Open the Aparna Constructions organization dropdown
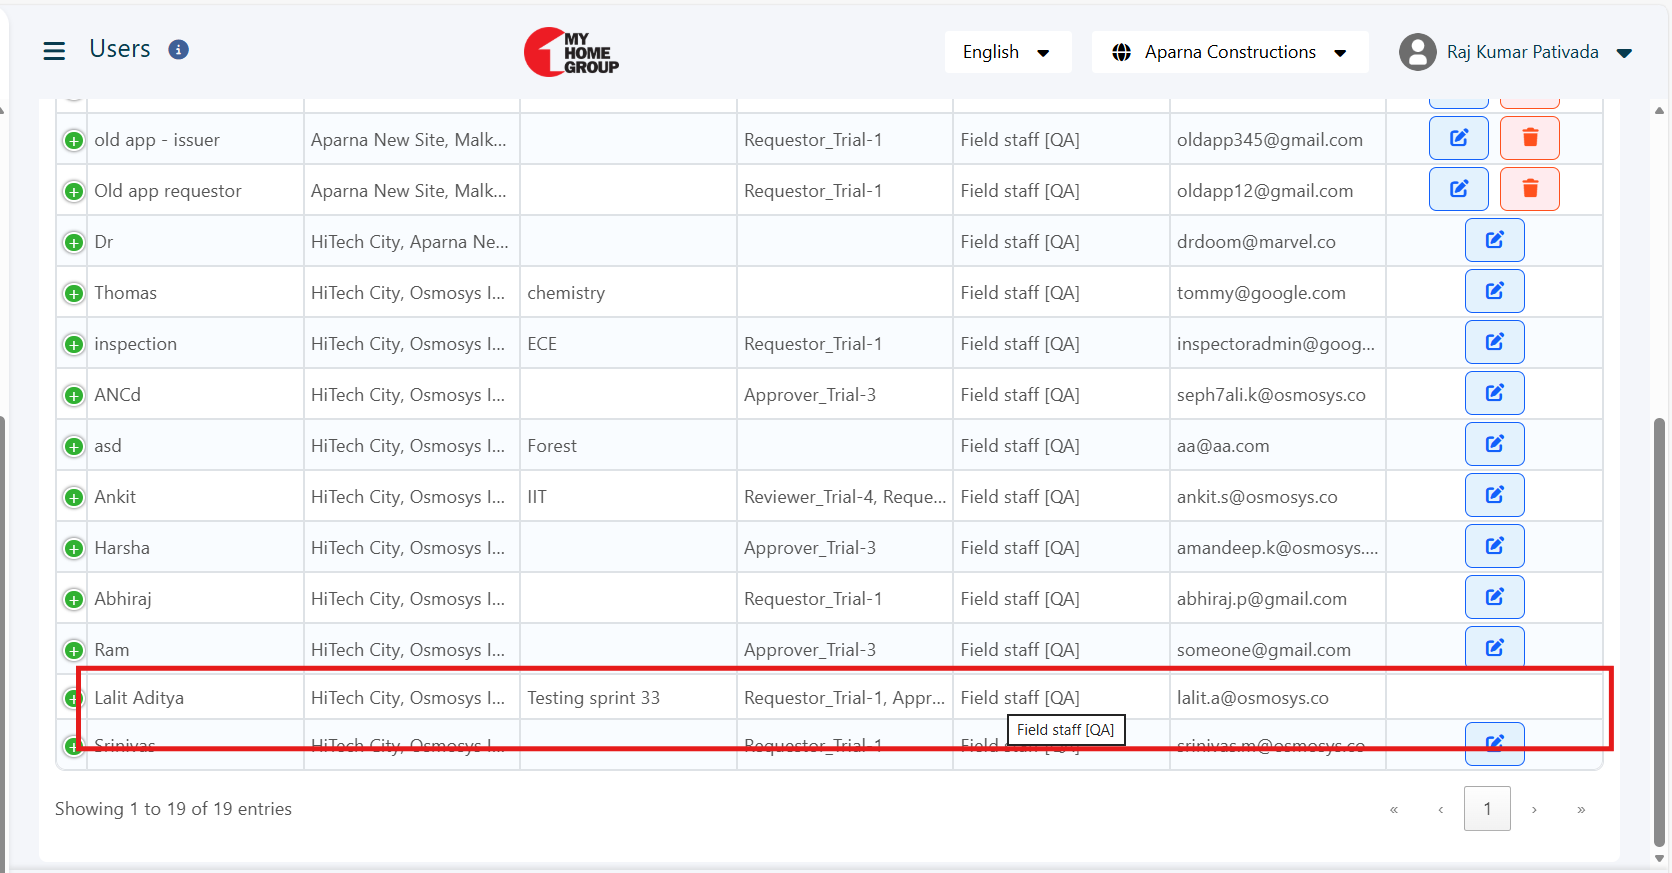 [1230, 52]
